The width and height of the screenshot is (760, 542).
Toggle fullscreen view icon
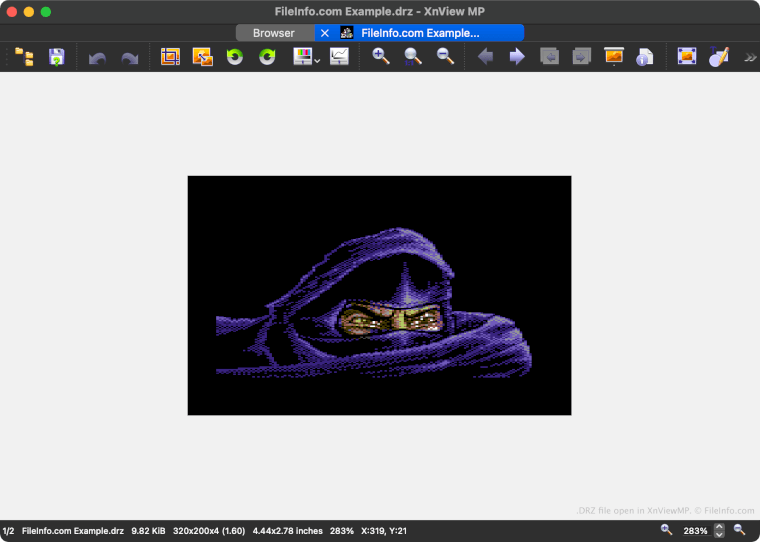(x=686, y=57)
